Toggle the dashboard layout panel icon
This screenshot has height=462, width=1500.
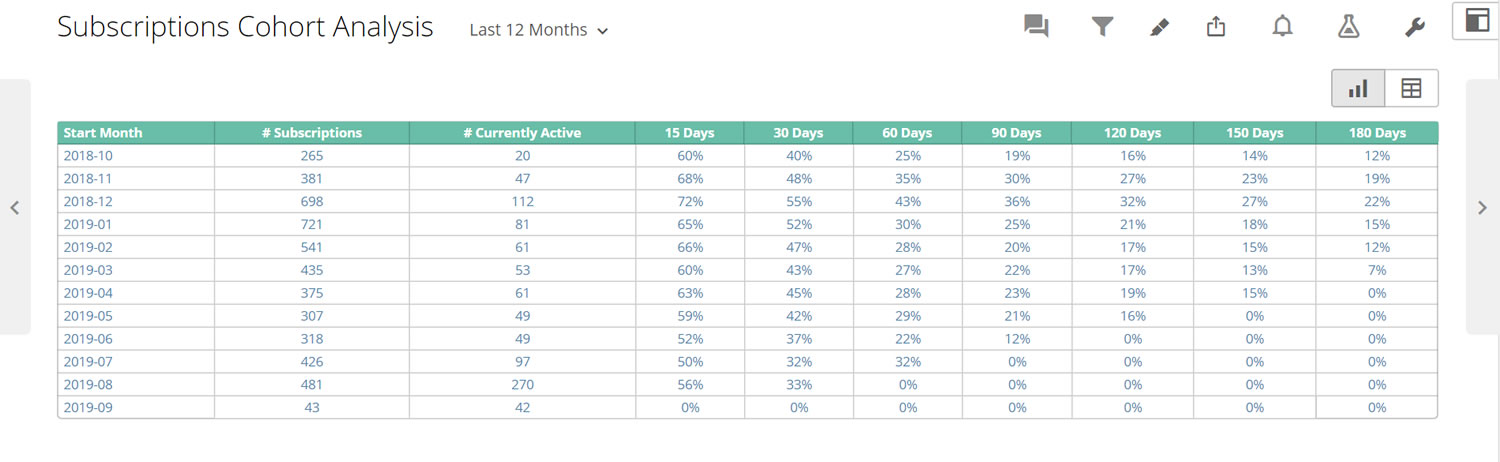pos(1476,21)
